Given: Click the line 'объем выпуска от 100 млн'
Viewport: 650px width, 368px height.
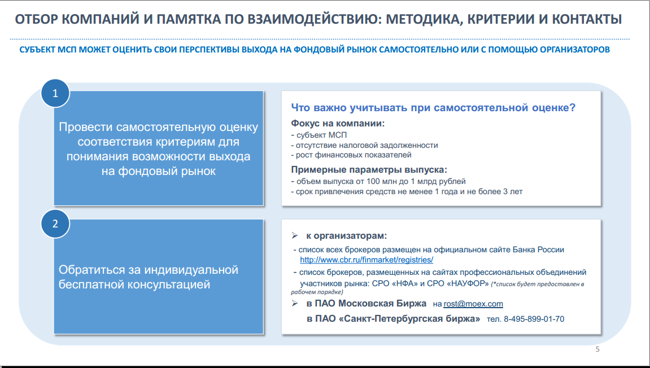Looking at the screenshot, I should pos(378,182).
